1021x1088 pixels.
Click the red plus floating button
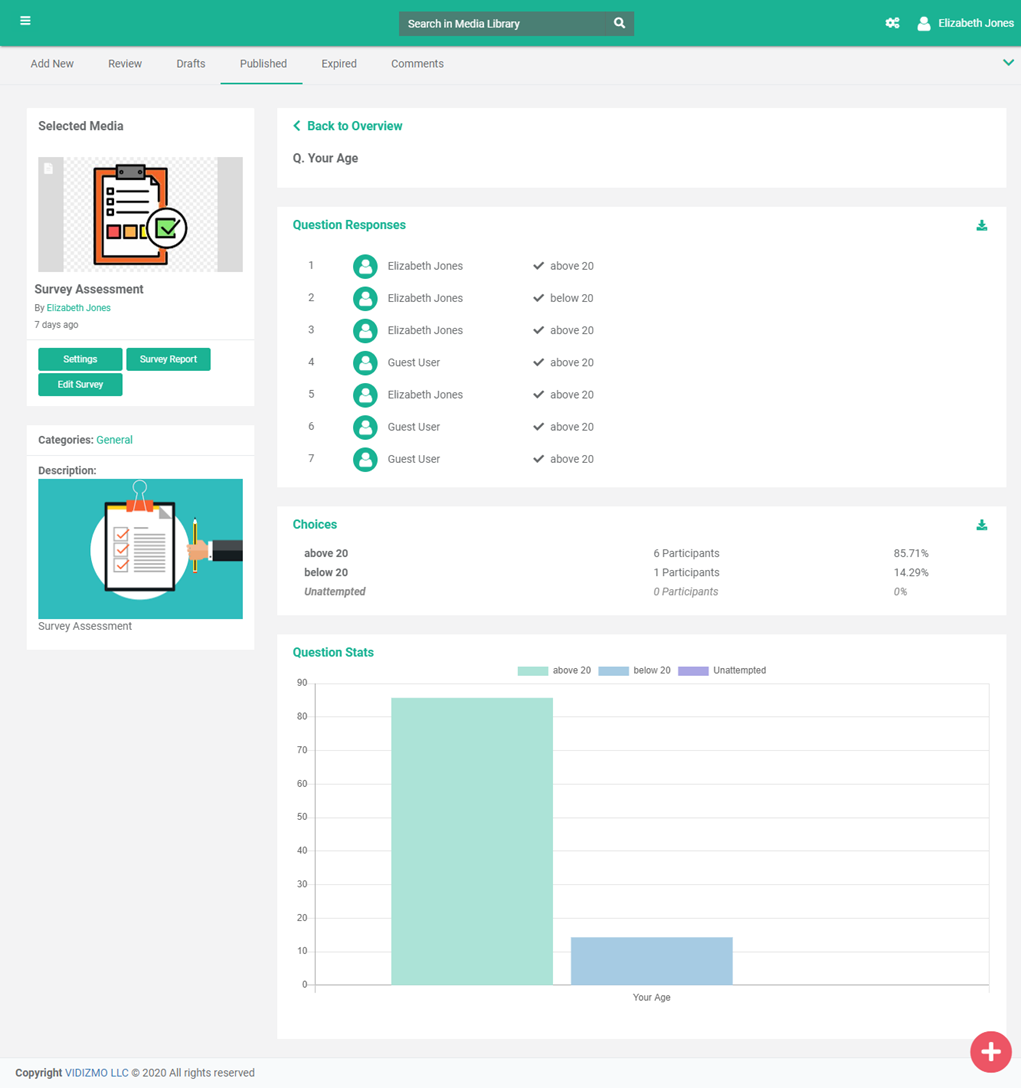(x=990, y=1051)
